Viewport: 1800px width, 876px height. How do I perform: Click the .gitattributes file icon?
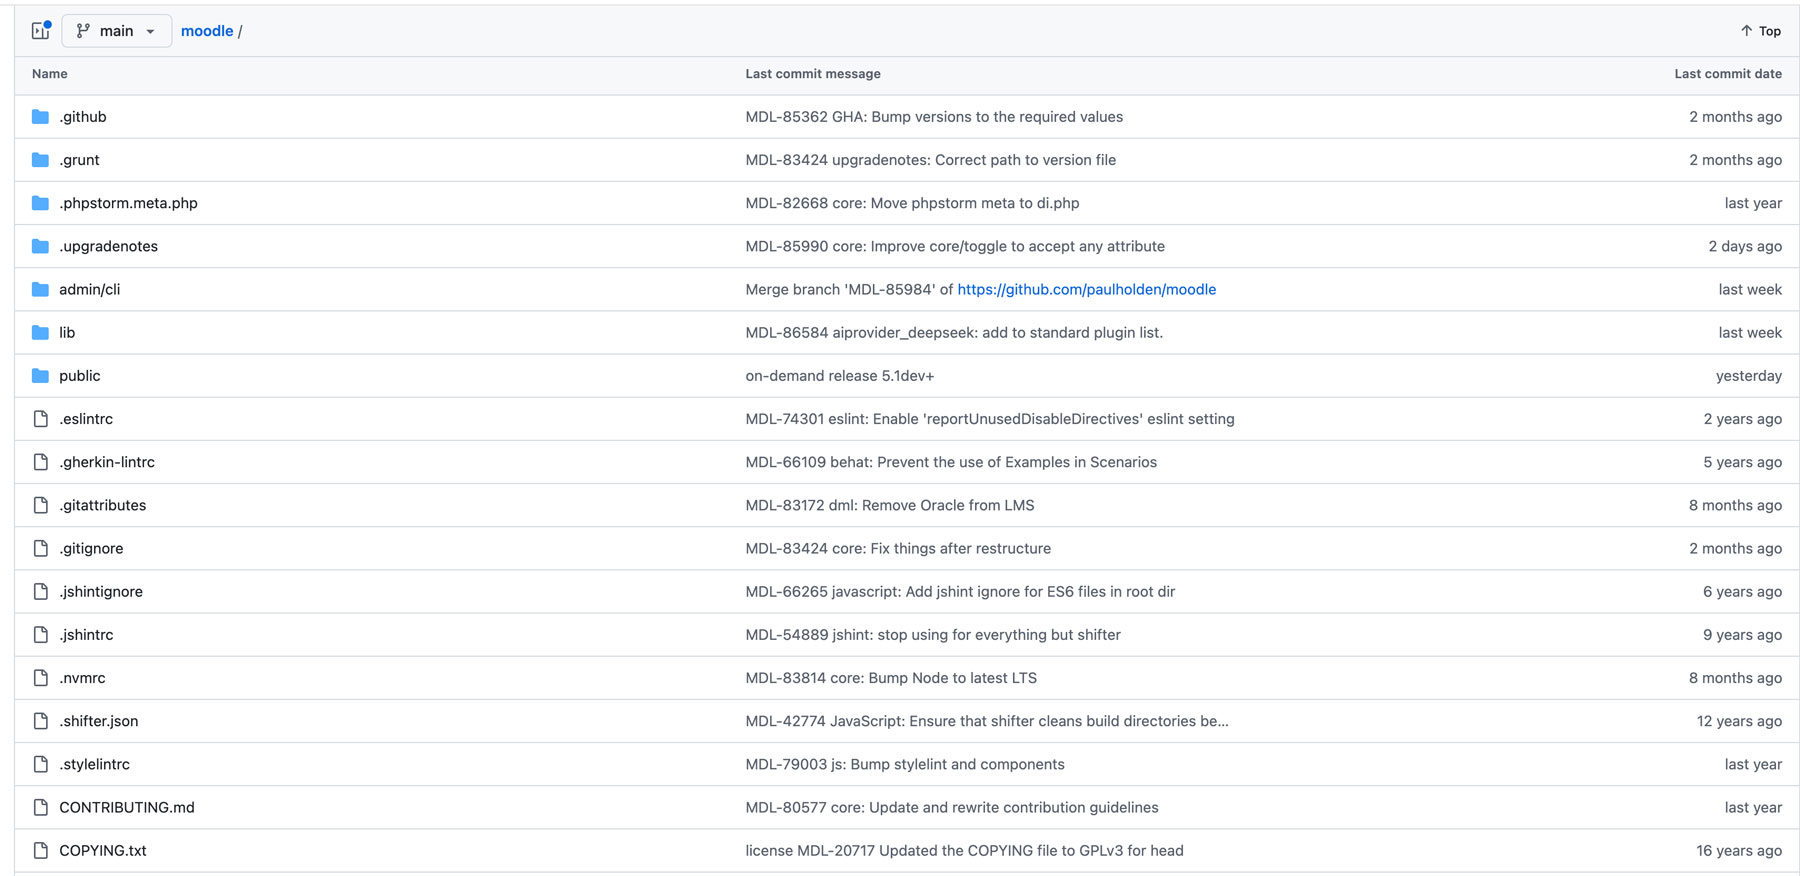(x=40, y=505)
